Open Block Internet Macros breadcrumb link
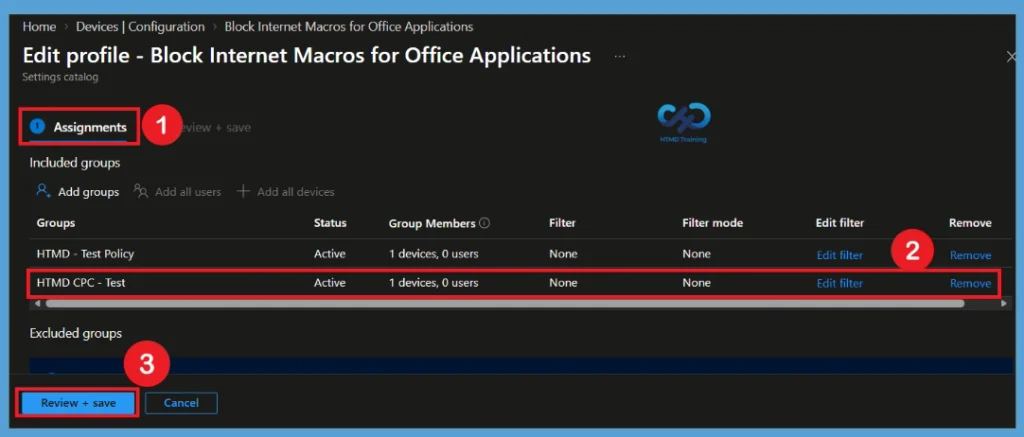 click(349, 27)
